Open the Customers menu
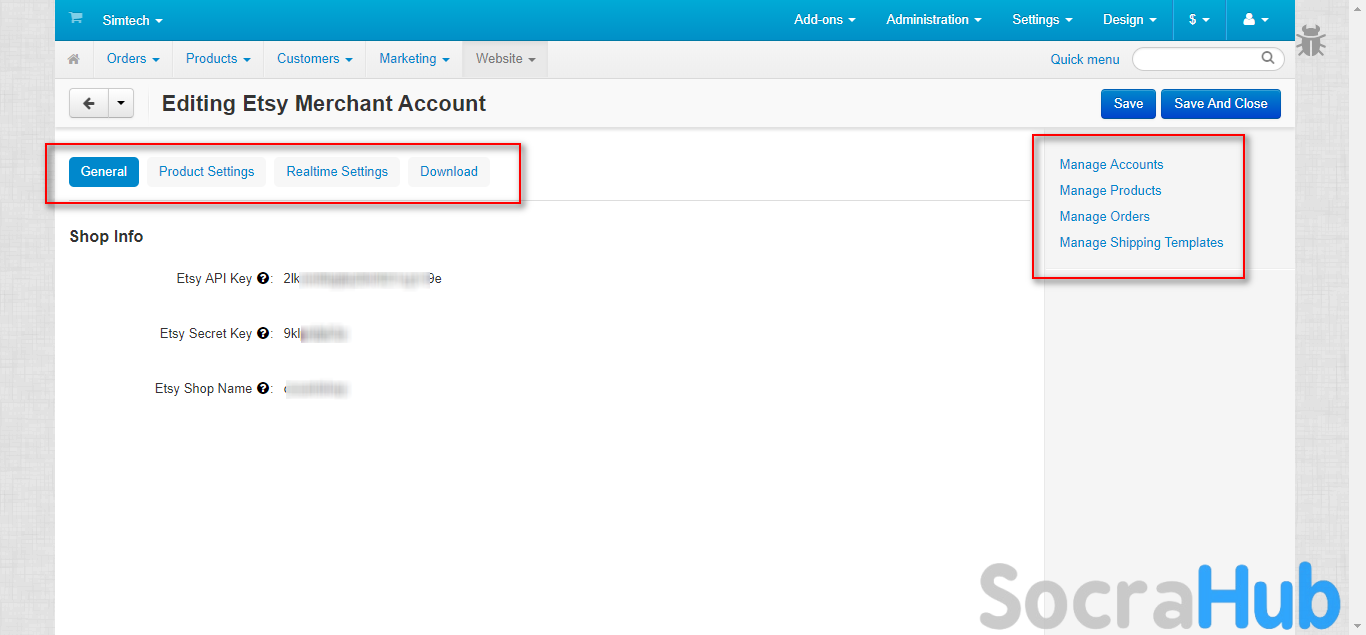 coord(314,59)
